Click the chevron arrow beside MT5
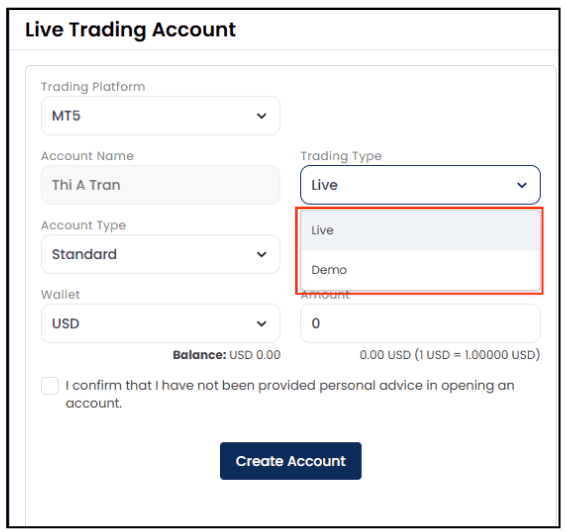 point(261,116)
